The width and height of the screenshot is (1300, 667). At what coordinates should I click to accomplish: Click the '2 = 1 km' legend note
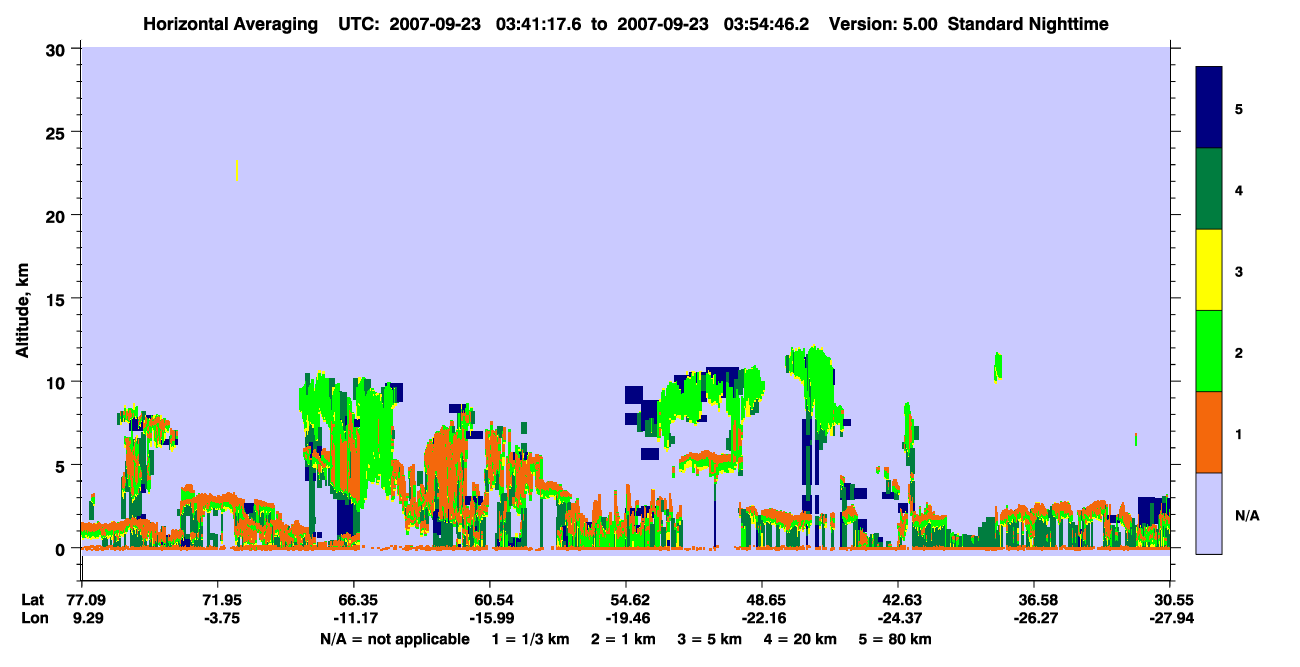pyautogui.click(x=623, y=639)
